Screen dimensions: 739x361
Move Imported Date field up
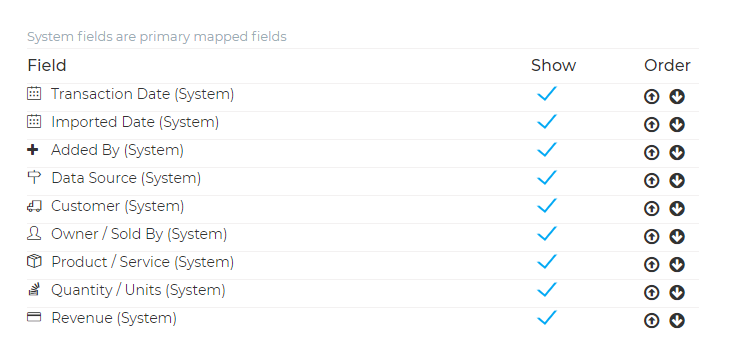[651, 124]
